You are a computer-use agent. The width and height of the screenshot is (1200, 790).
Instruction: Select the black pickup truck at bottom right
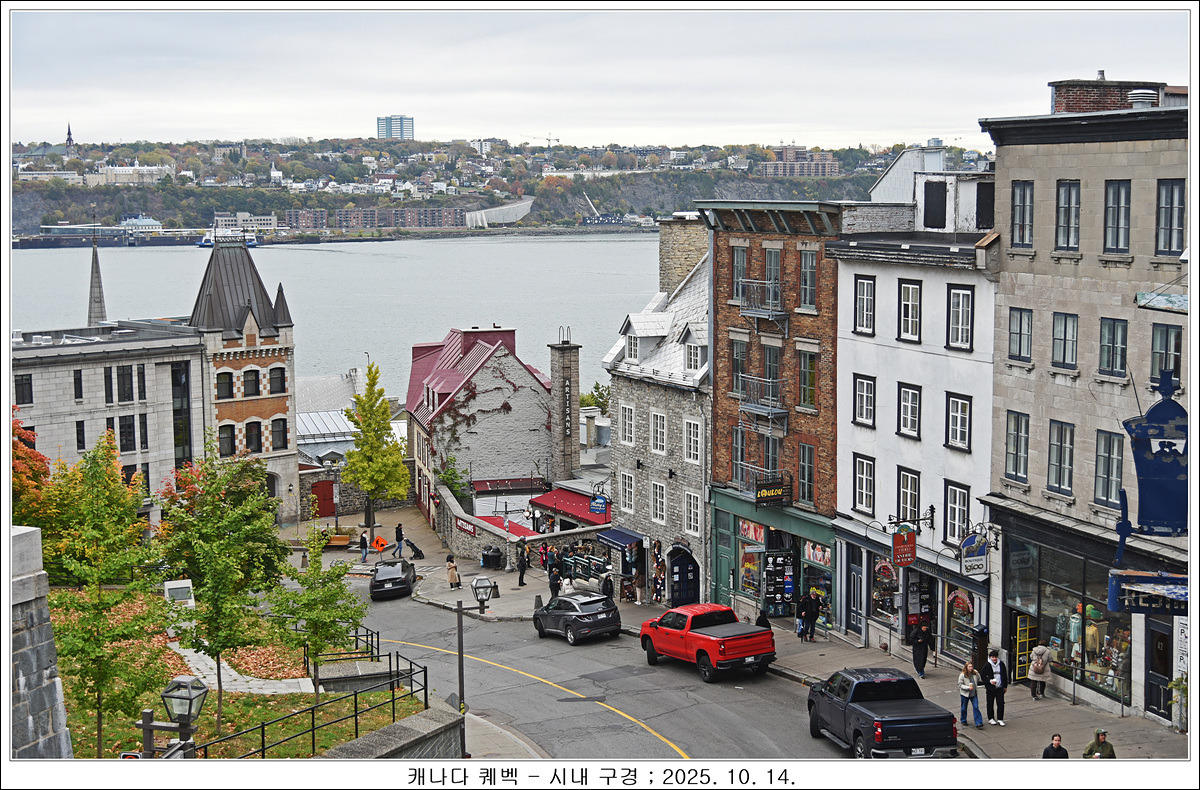tap(880, 711)
